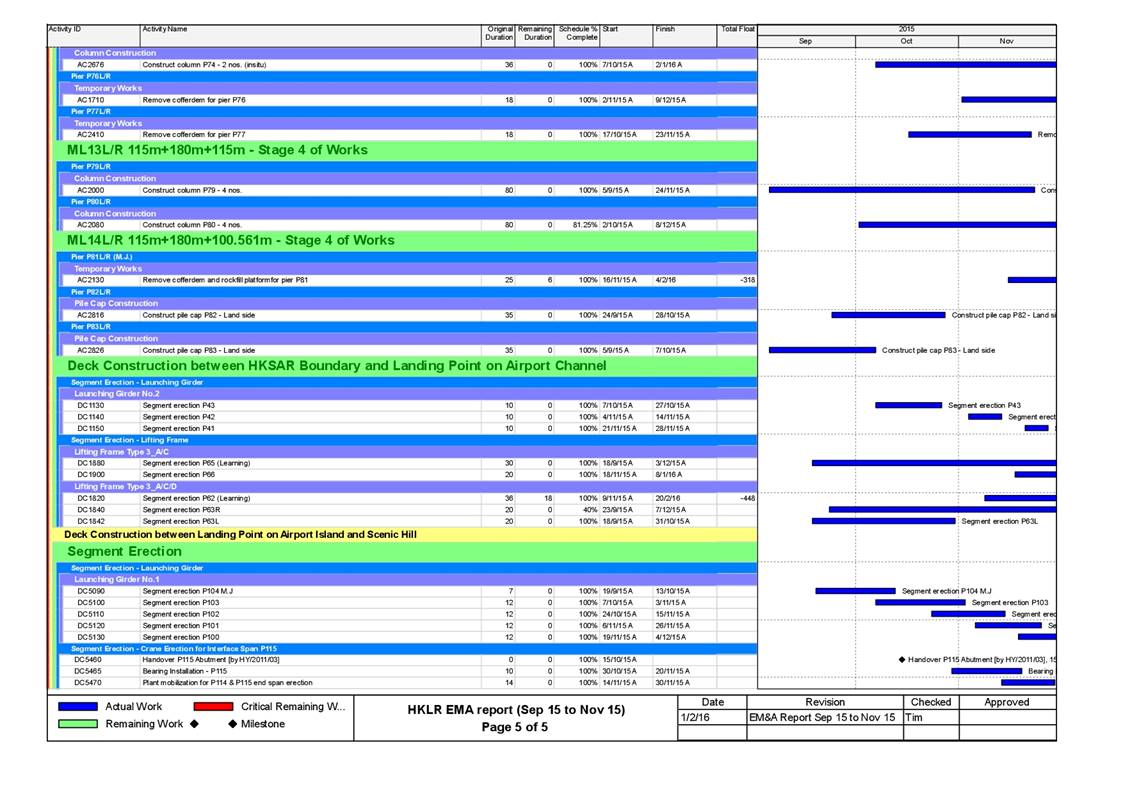Click the Checked by Tim cell

pyautogui.click(x=930, y=717)
